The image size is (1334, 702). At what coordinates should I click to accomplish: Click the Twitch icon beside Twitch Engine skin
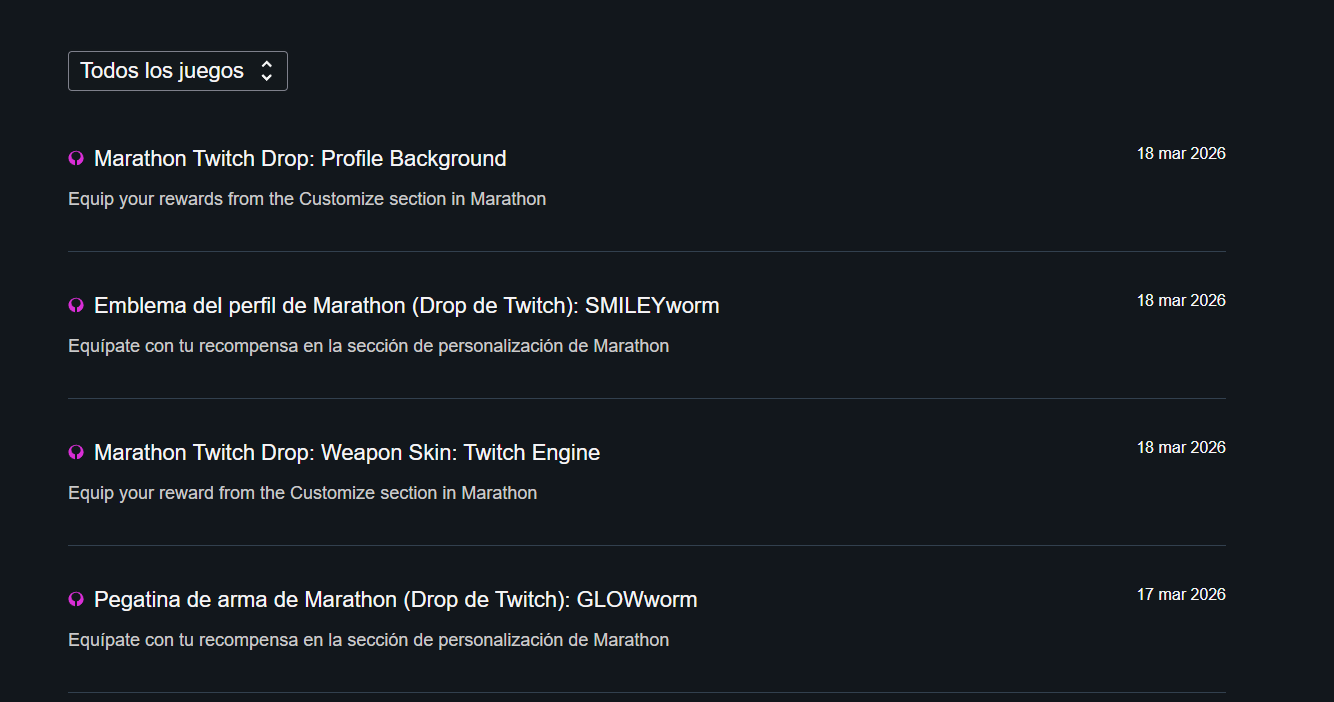click(x=76, y=453)
